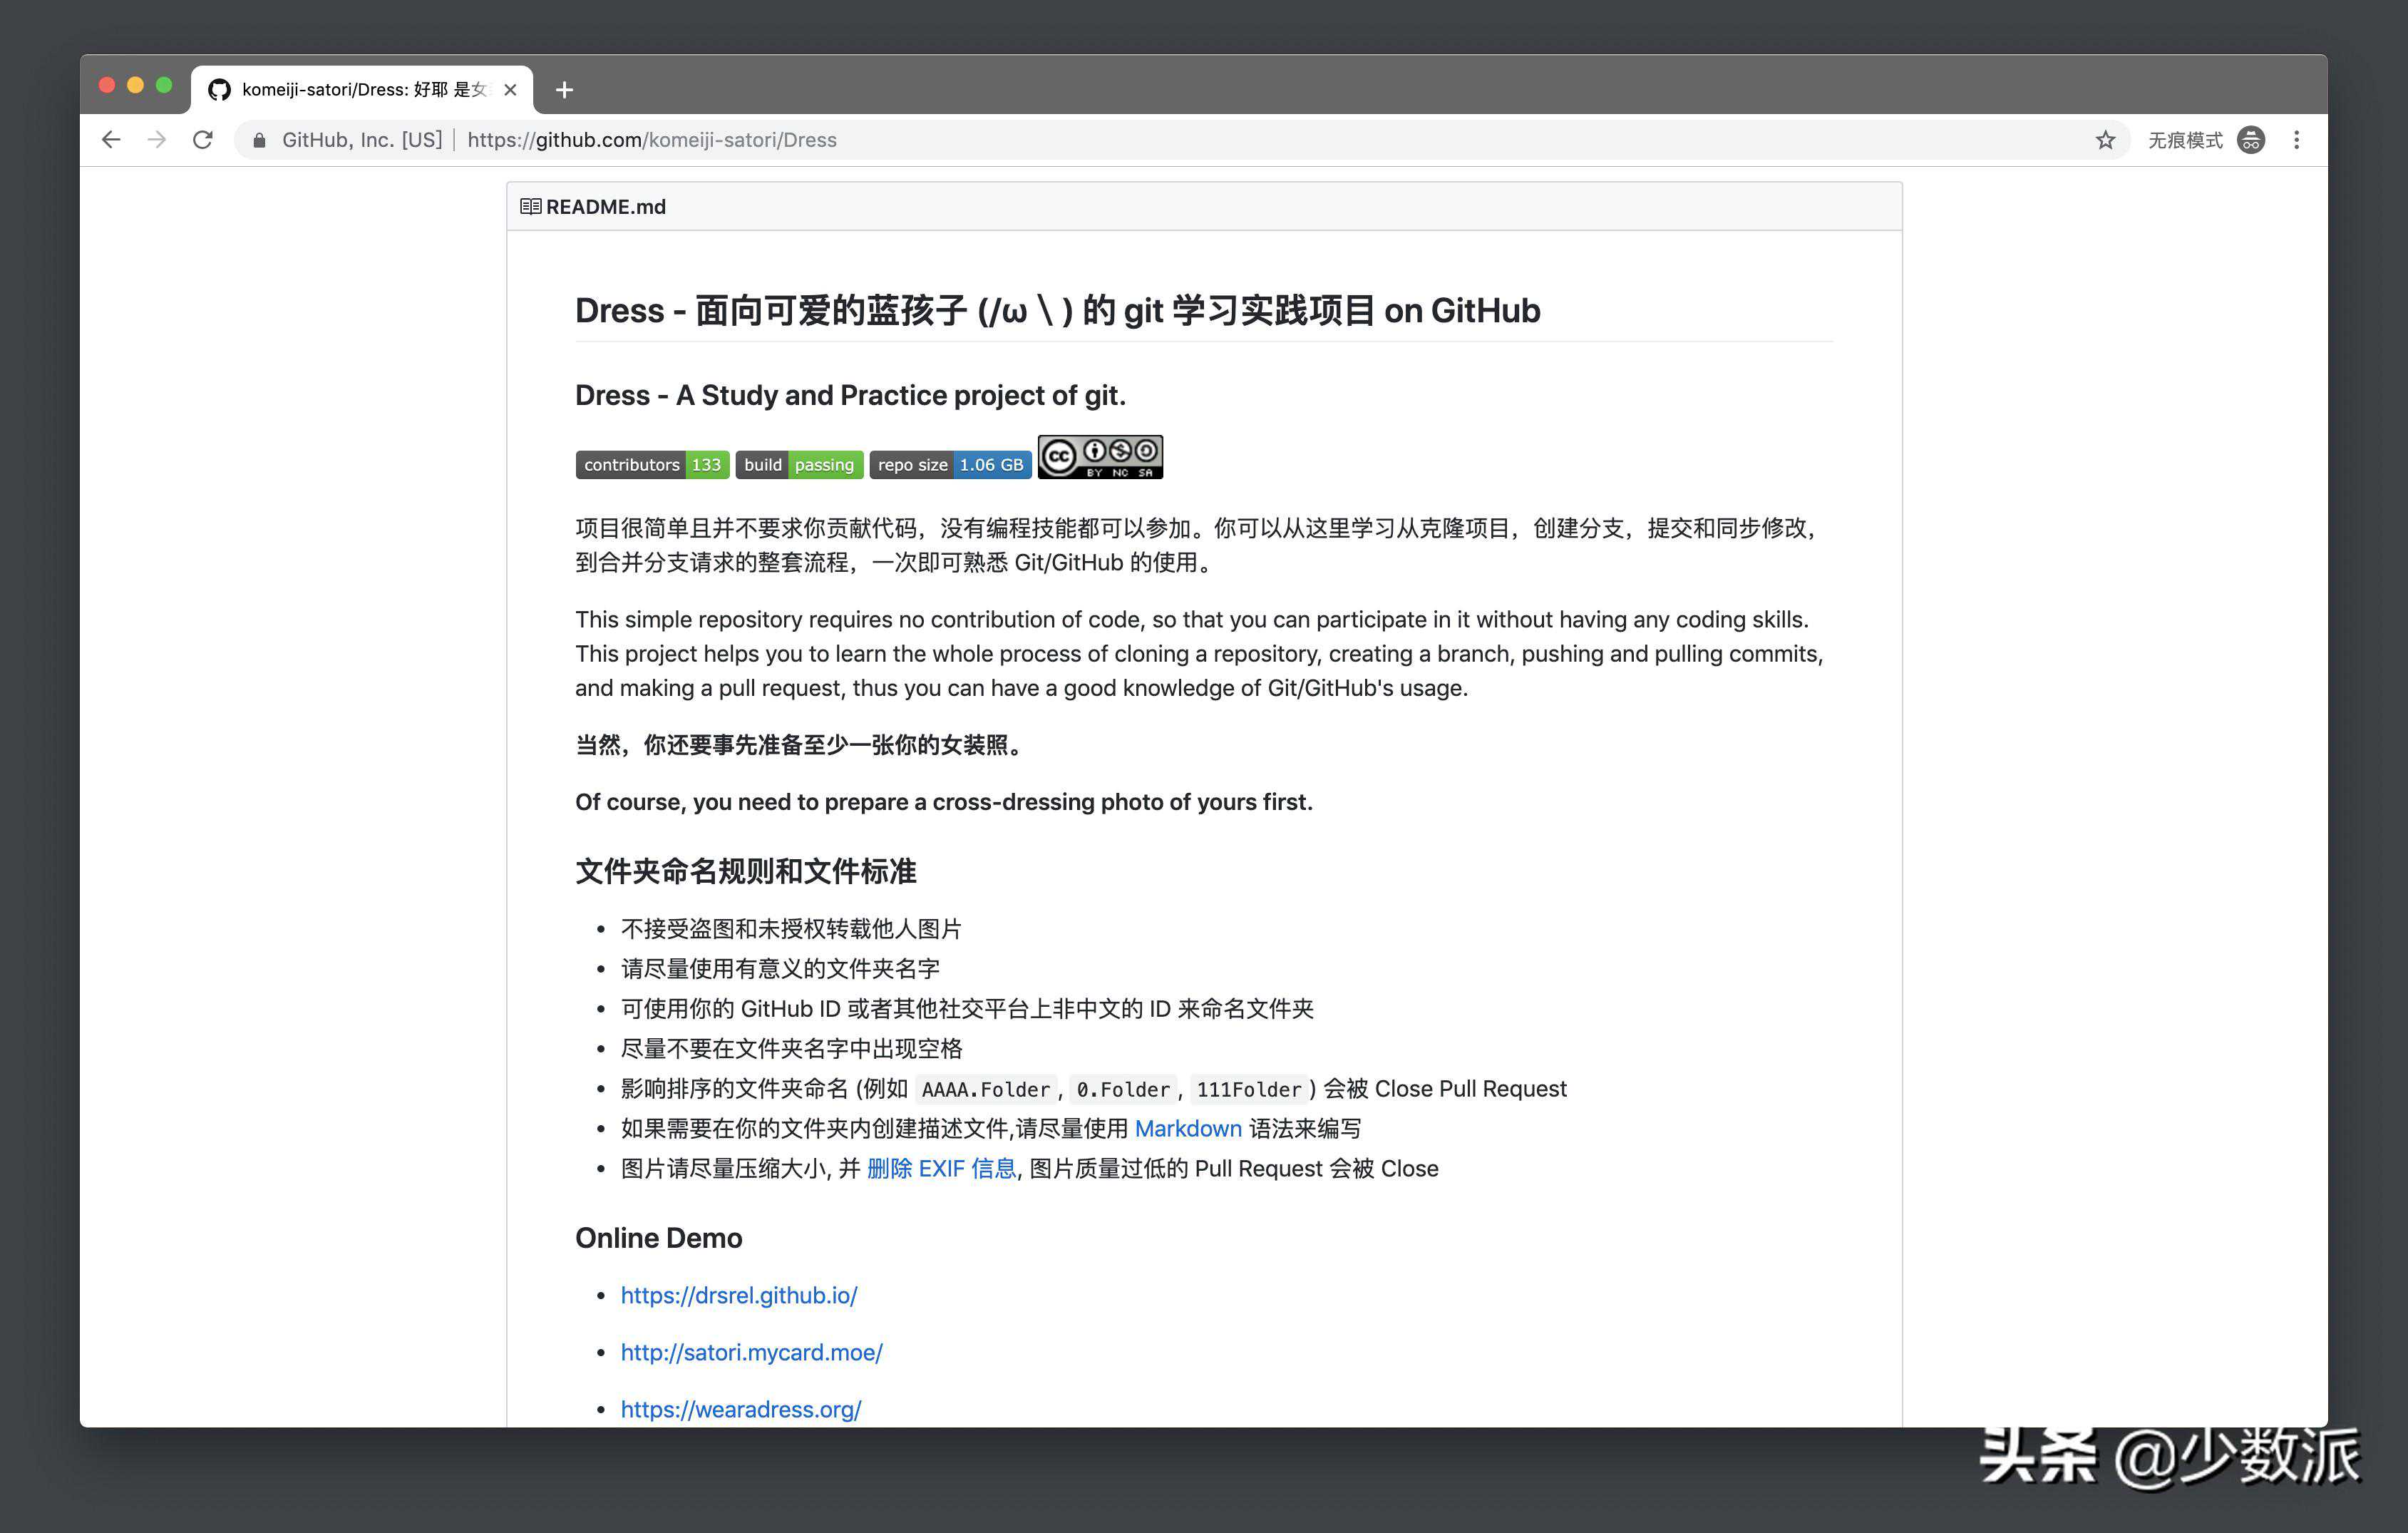Click the browser back arrow
2408x1533 pixels.
pyautogui.click(x=111, y=140)
